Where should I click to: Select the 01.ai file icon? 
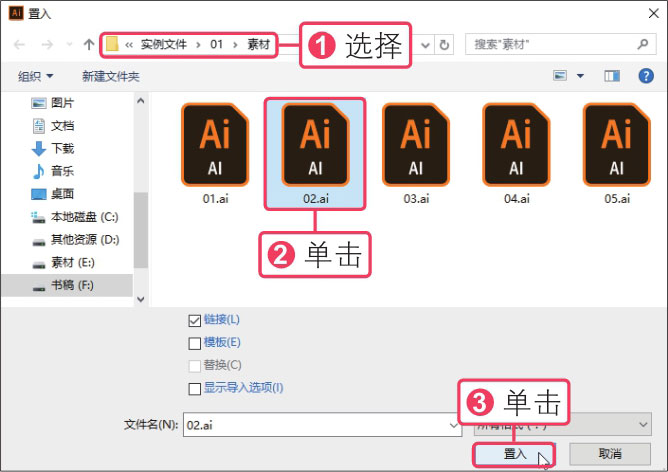[x=215, y=145]
